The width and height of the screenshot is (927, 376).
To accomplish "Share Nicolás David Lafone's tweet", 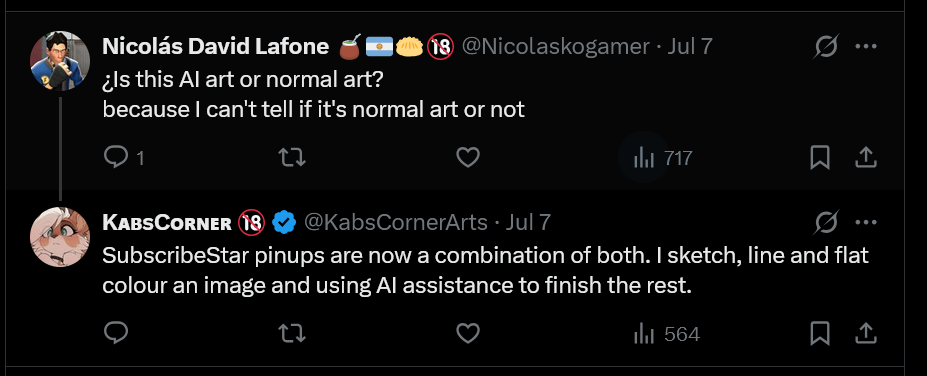I will point(866,157).
